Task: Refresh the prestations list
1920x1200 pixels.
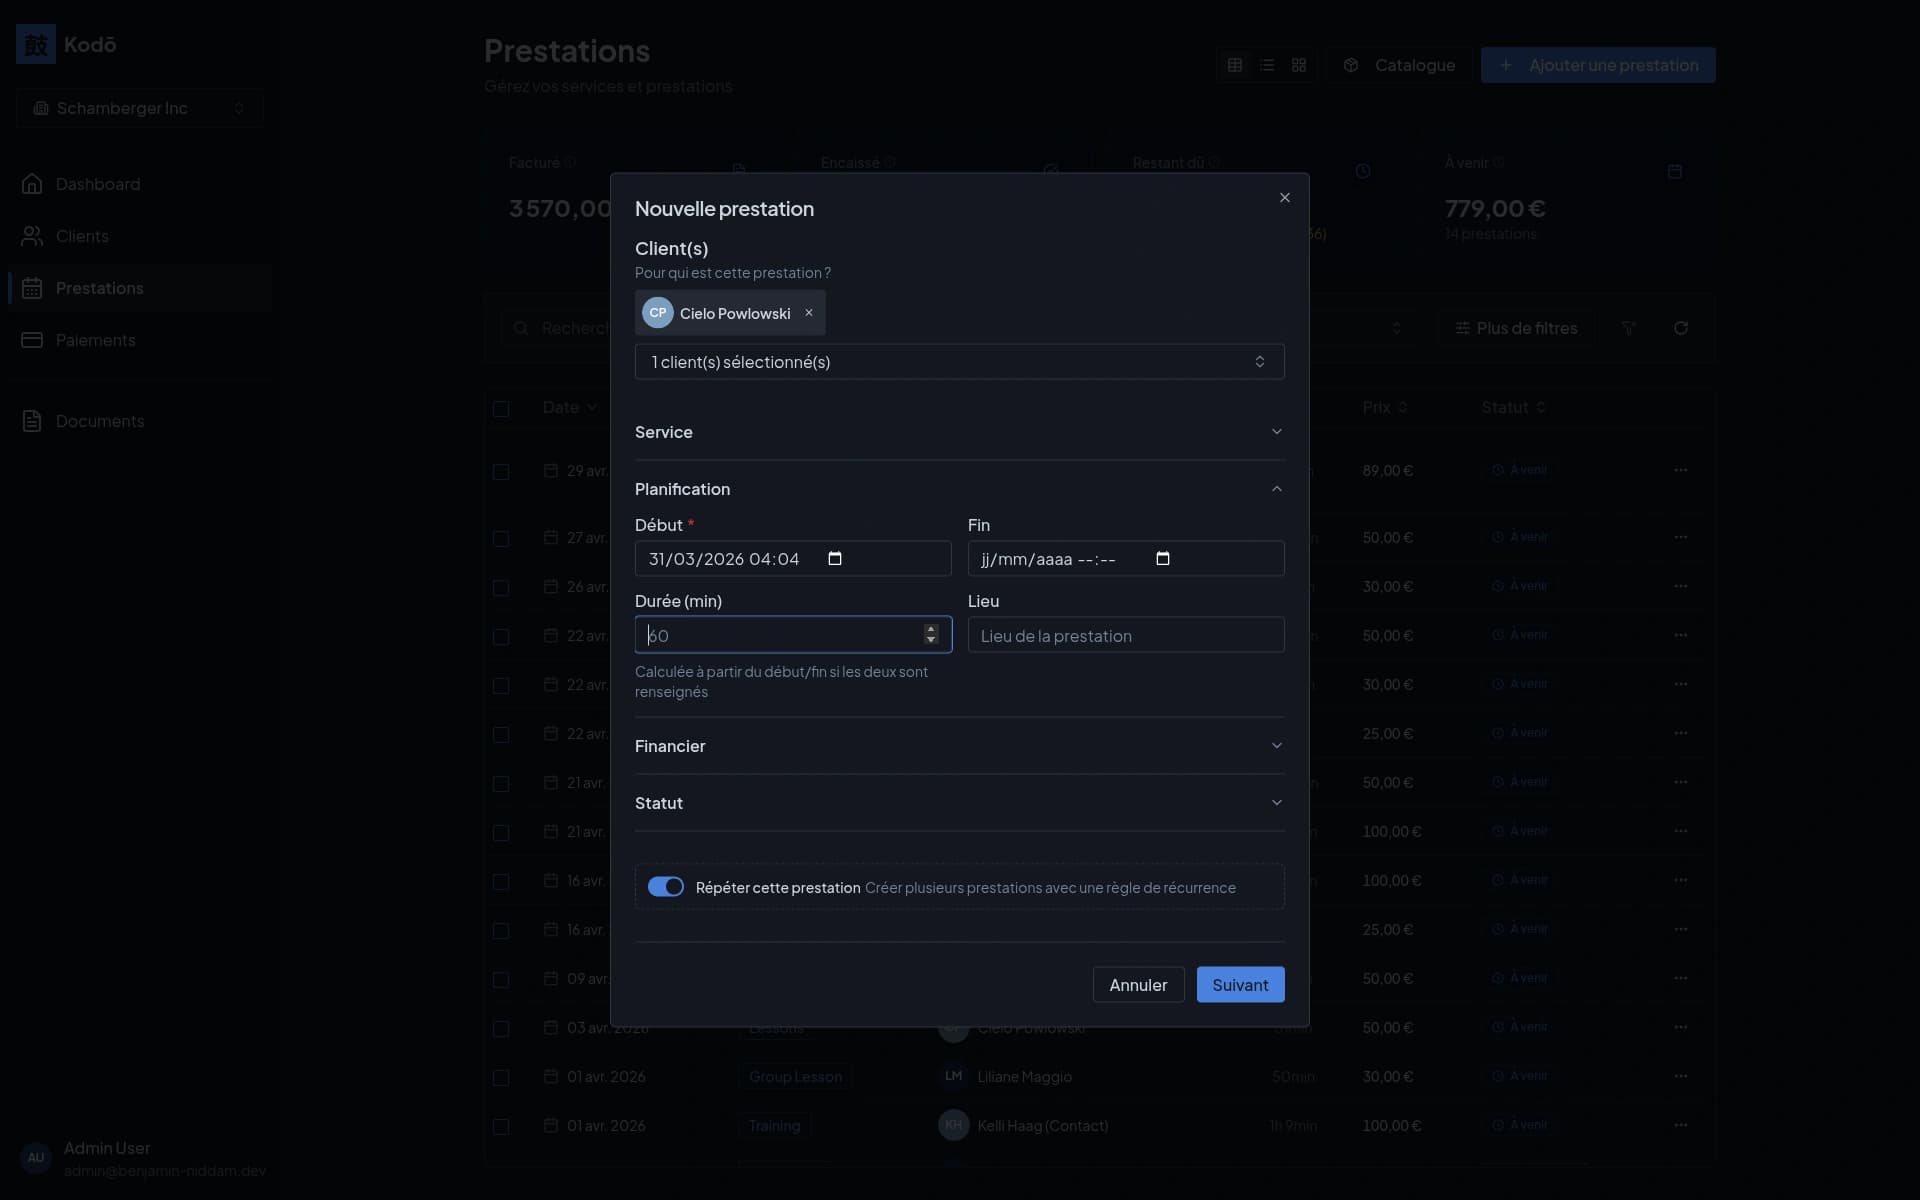Action: tap(1682, 328)
